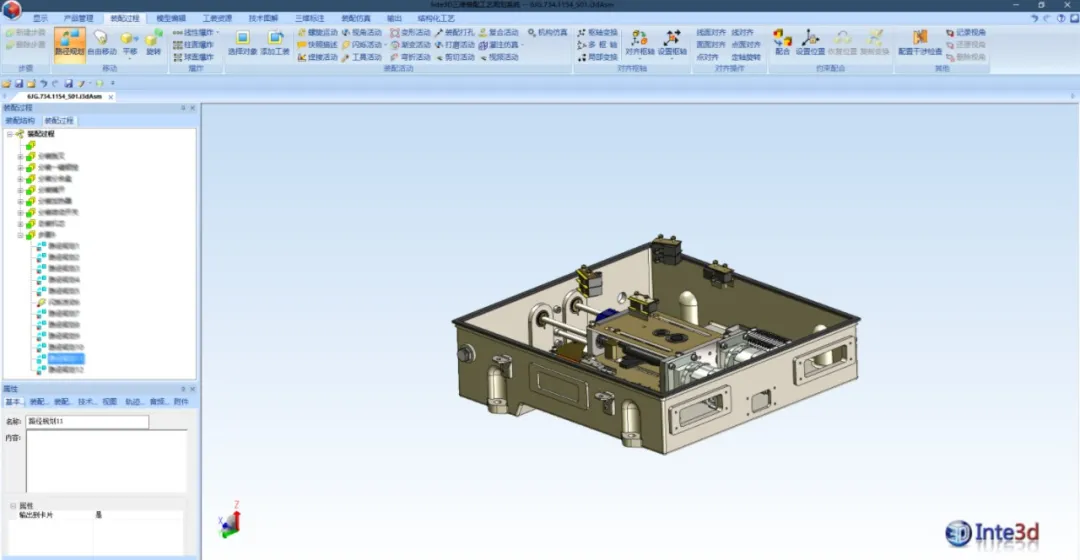Activate the 旋转 rotate tool

[x=153, y=42]
